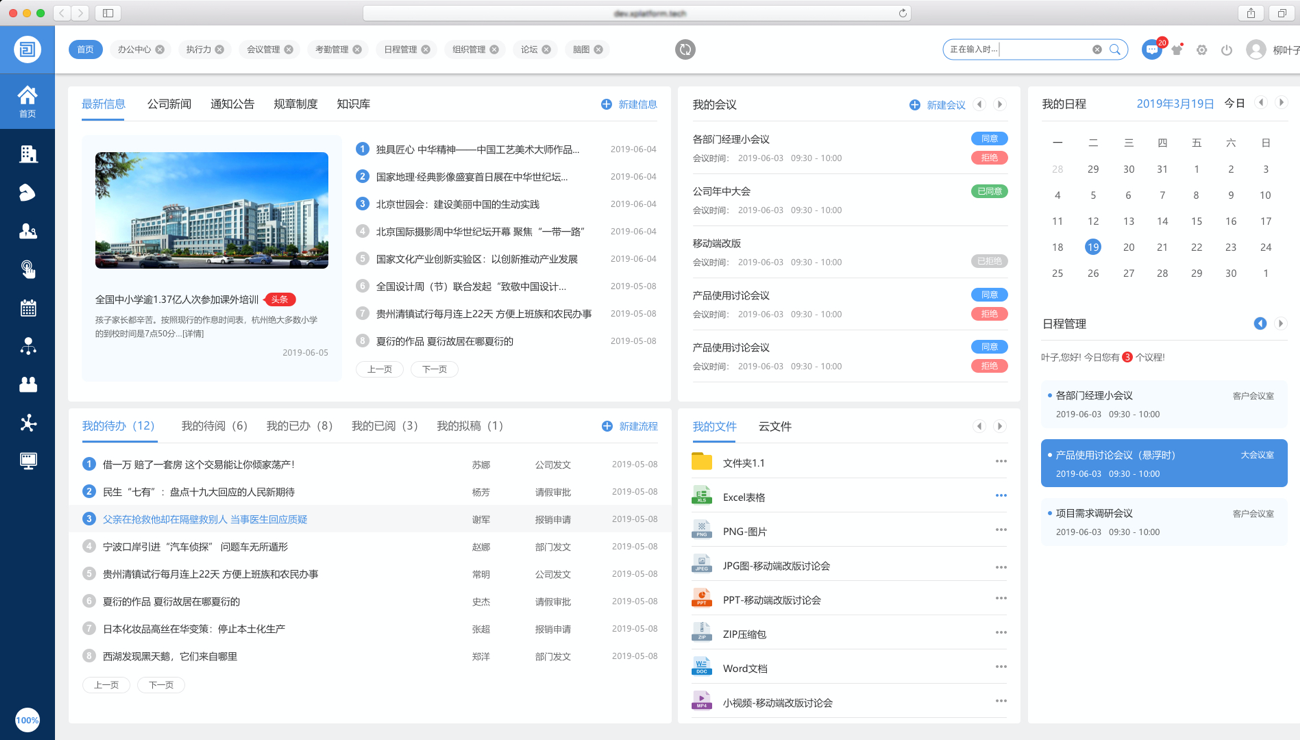
Task: Open the 云文件 tab in 我的文件 panel
Action: pos(775,424)
